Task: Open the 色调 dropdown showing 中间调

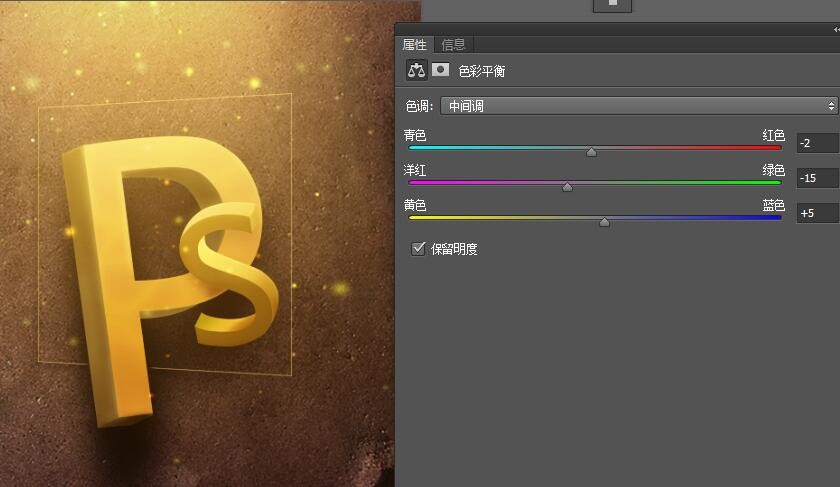Action: point(640,105)
